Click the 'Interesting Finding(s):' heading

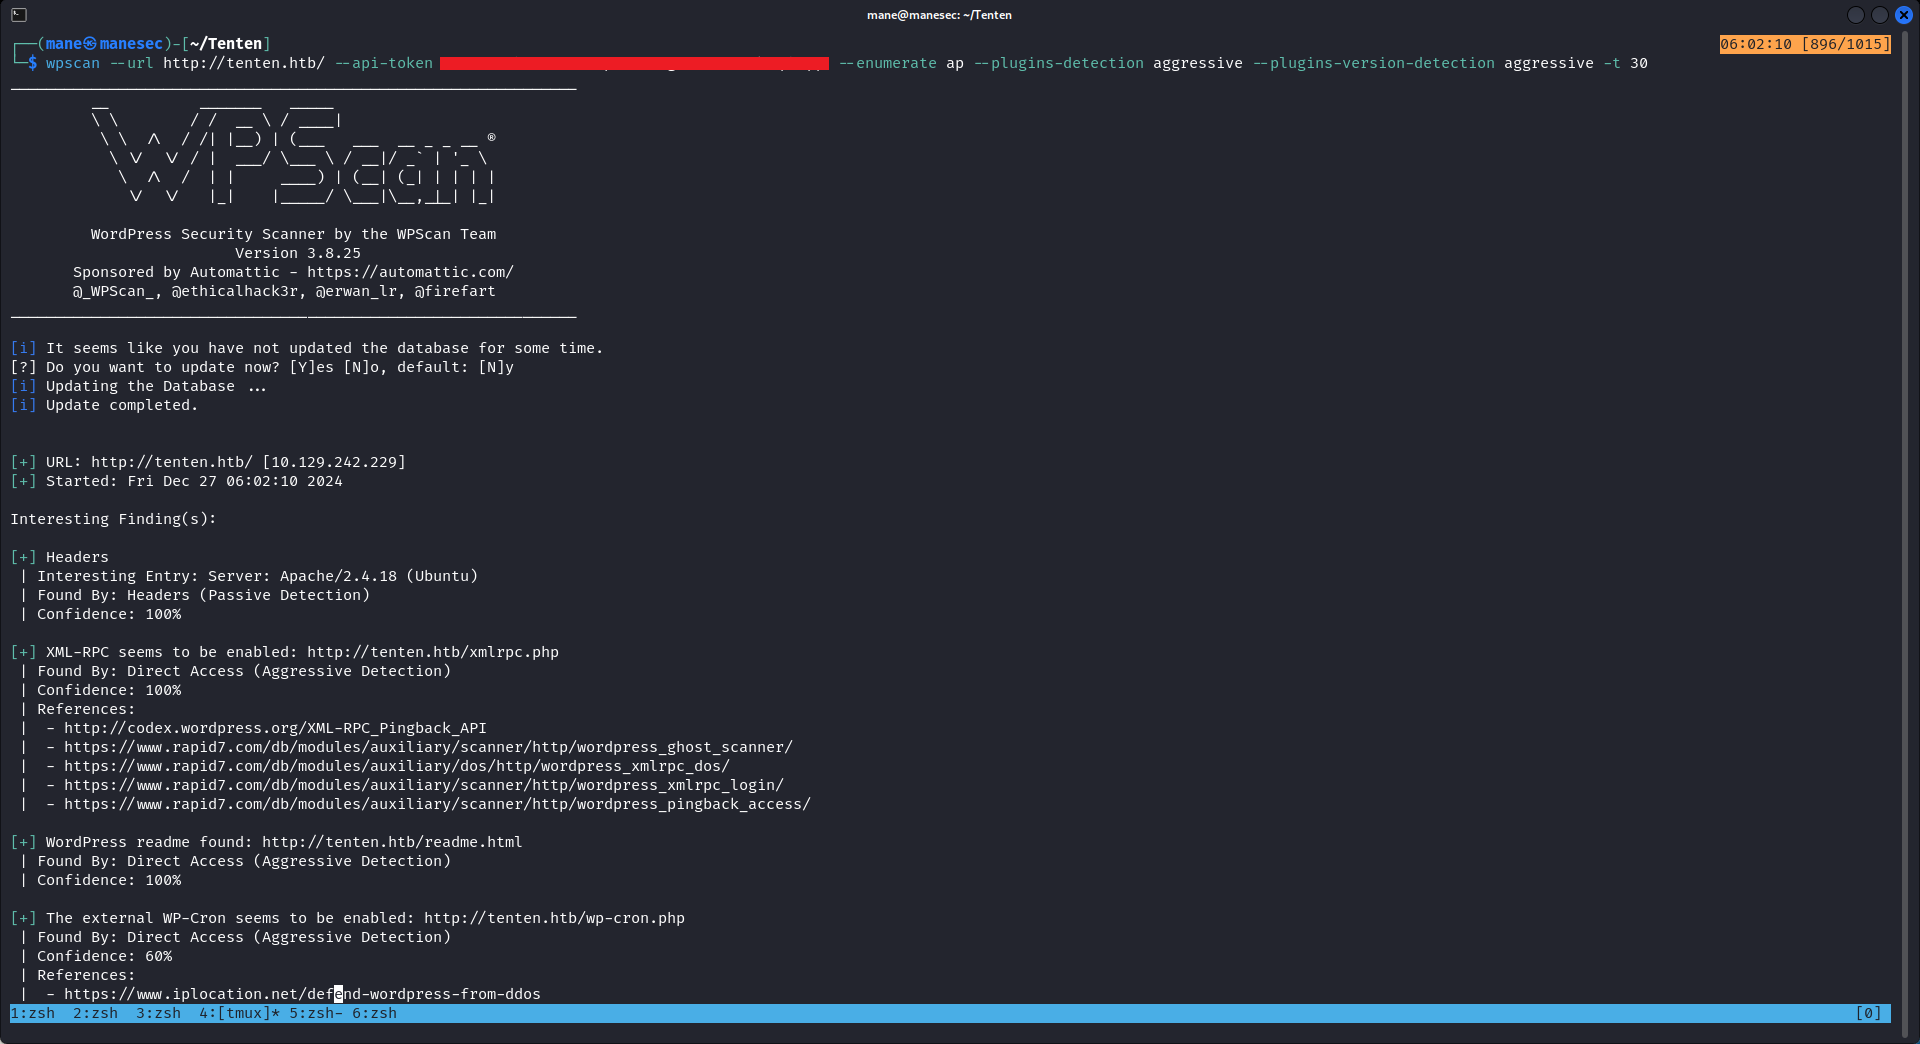113,519
